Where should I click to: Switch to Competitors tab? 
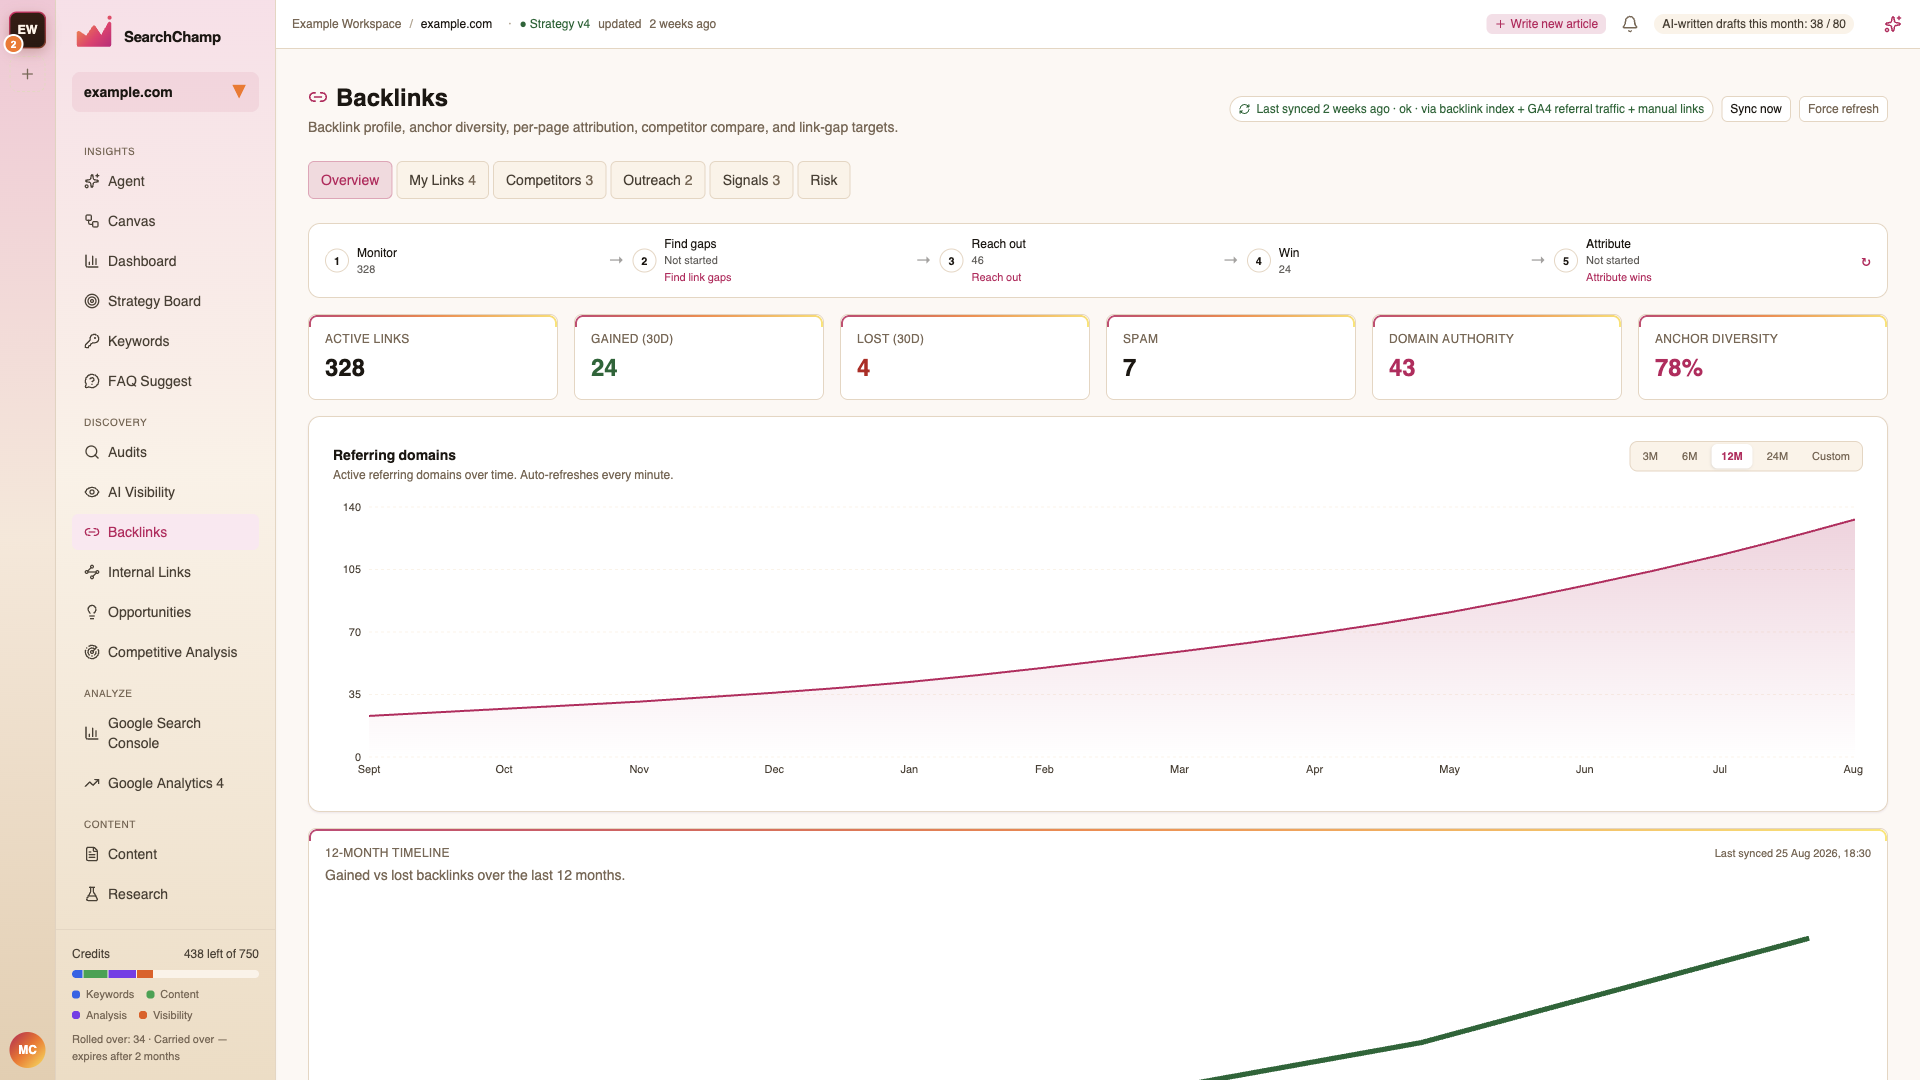coord(549,180)
